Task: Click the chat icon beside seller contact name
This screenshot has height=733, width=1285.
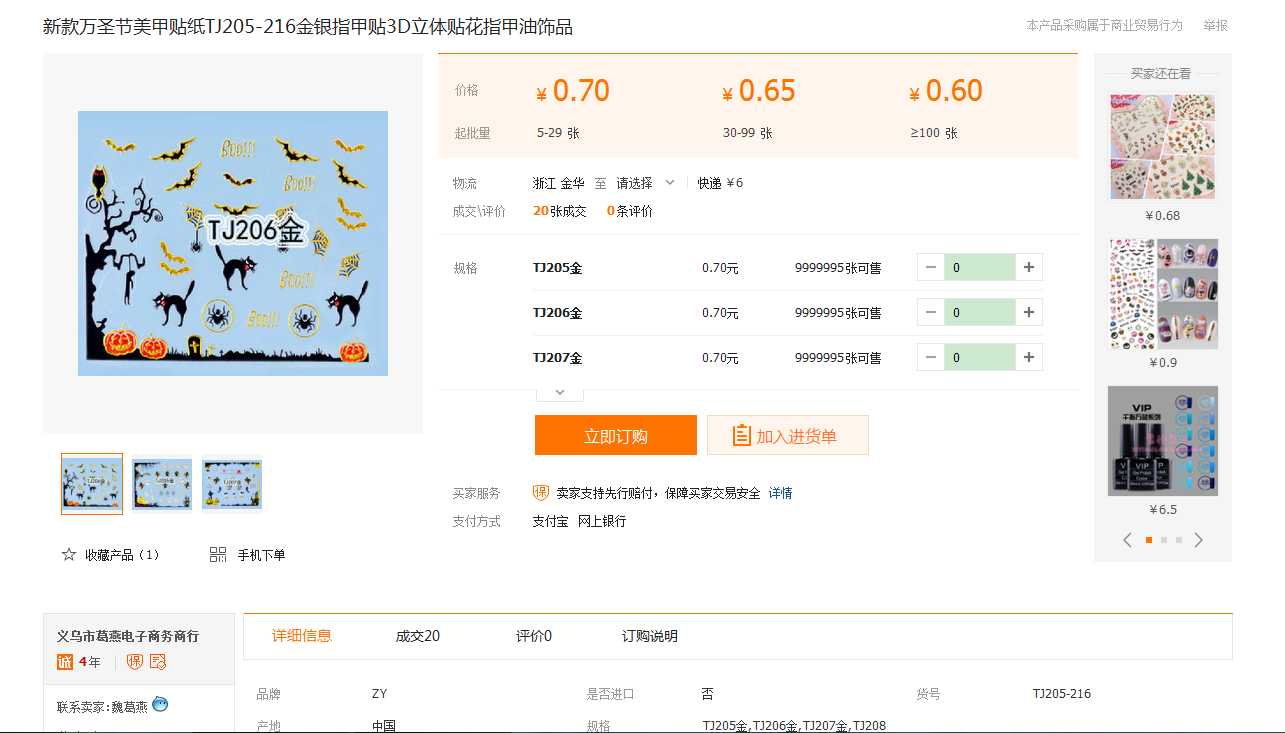Action: tap(160, 704)
